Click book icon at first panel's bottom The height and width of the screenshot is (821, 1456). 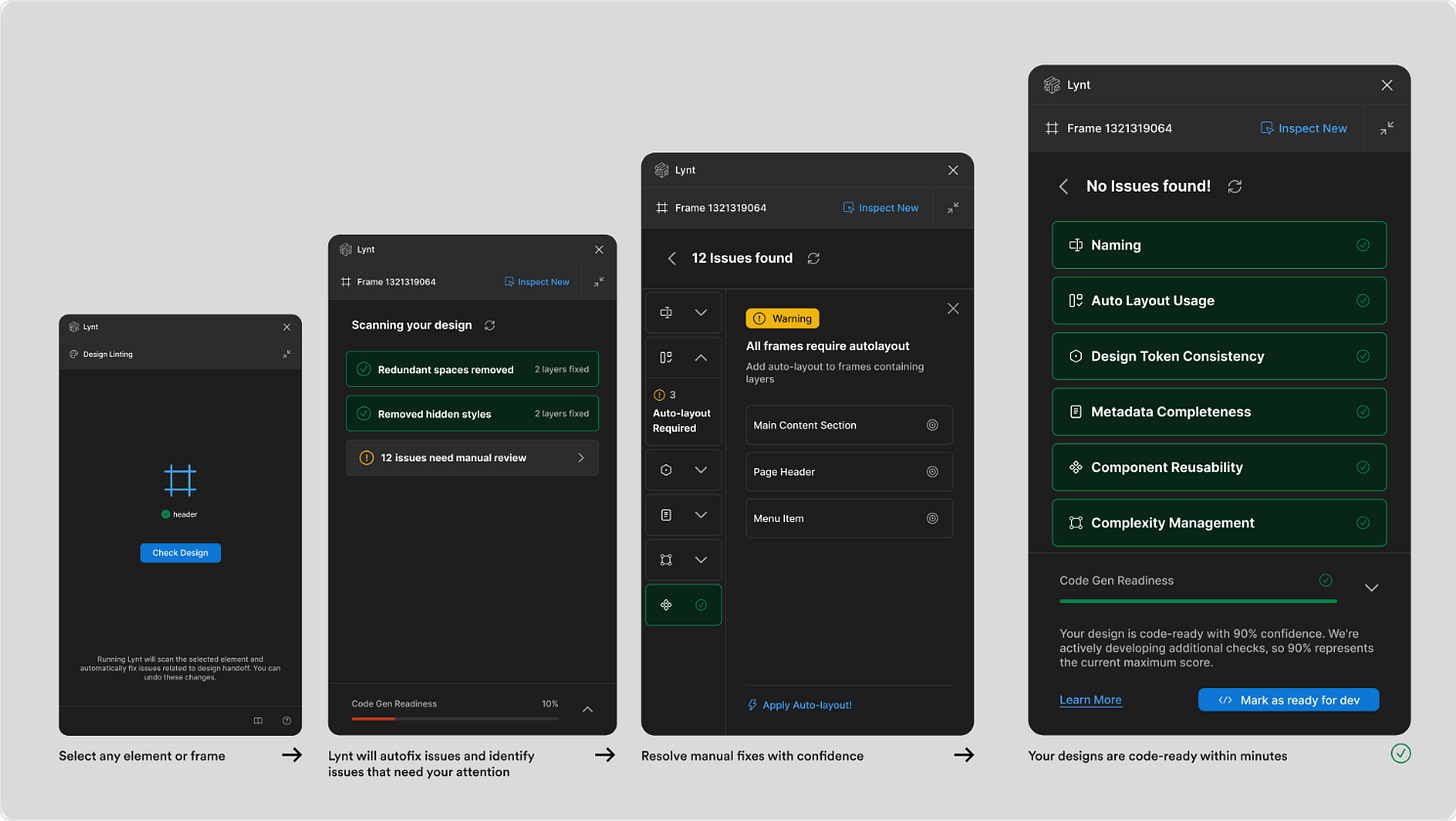(258, 720)
